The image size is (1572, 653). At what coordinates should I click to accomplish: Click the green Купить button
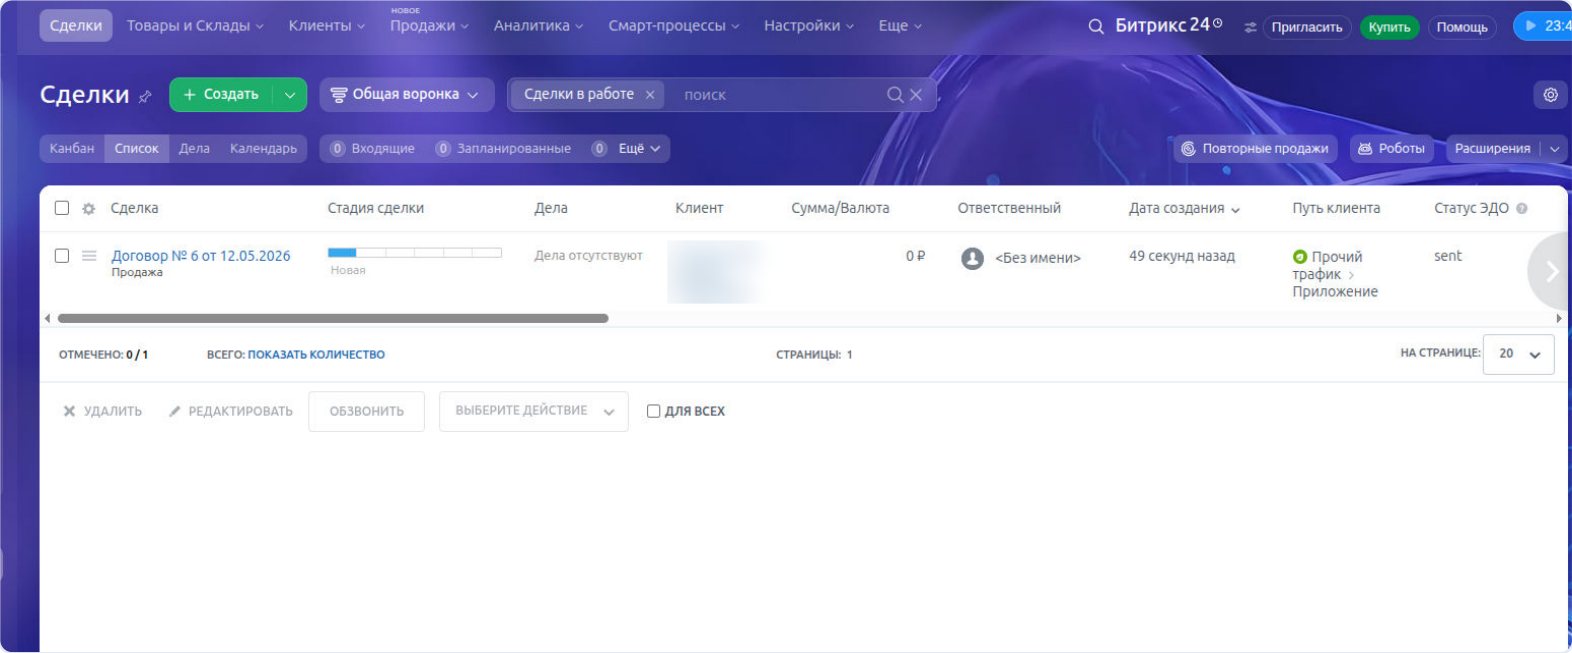point(1389,27)
